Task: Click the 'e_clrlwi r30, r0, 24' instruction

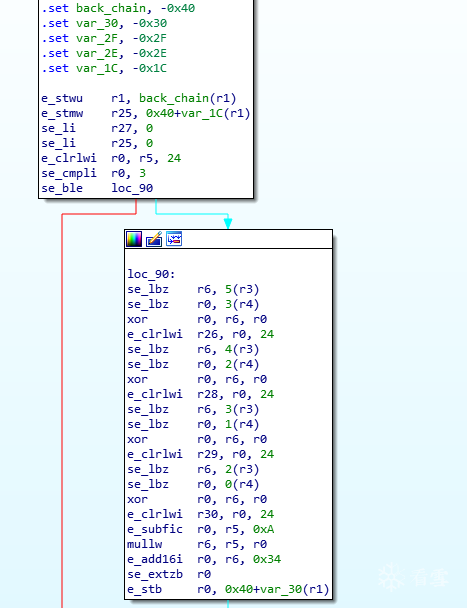Action: 201,514
